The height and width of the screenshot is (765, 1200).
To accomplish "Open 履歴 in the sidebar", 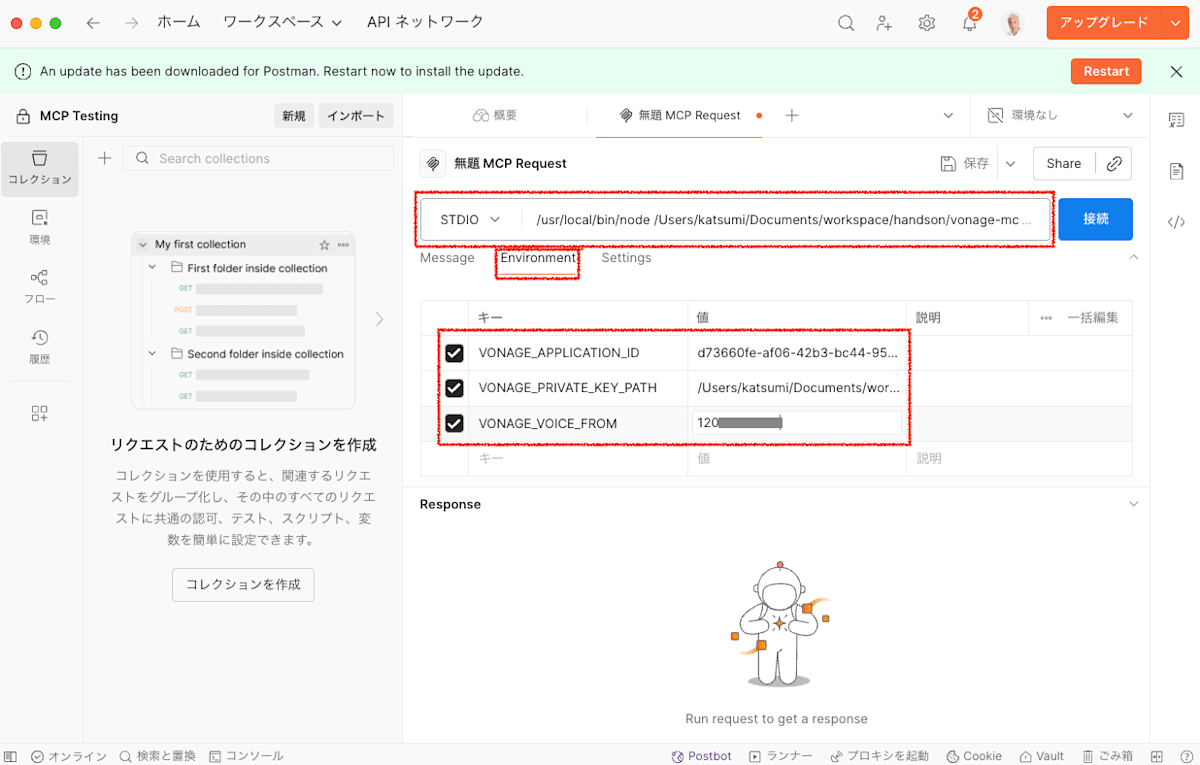I will [40, 347].
